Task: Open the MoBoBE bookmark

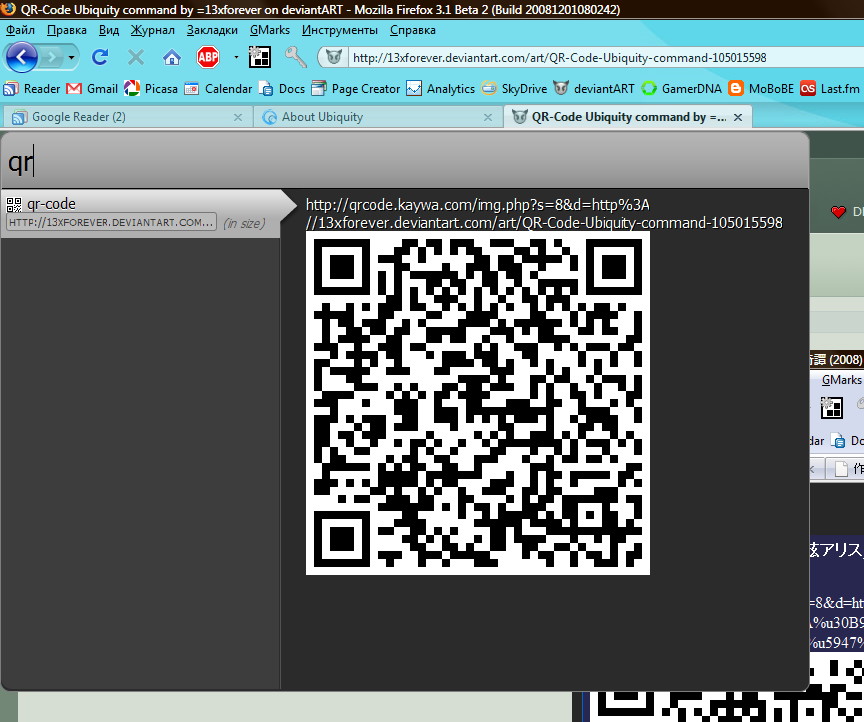Action: click(x=761, y=89)
